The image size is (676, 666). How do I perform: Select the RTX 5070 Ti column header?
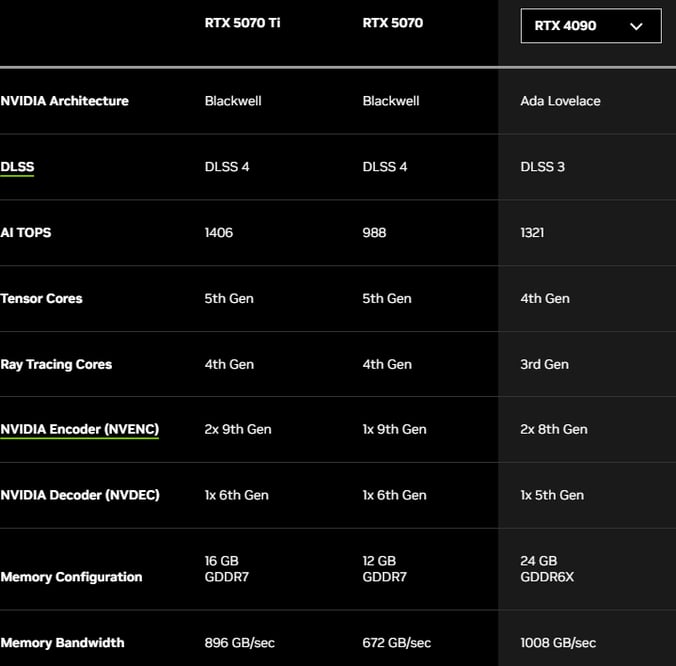click(242, 23)
